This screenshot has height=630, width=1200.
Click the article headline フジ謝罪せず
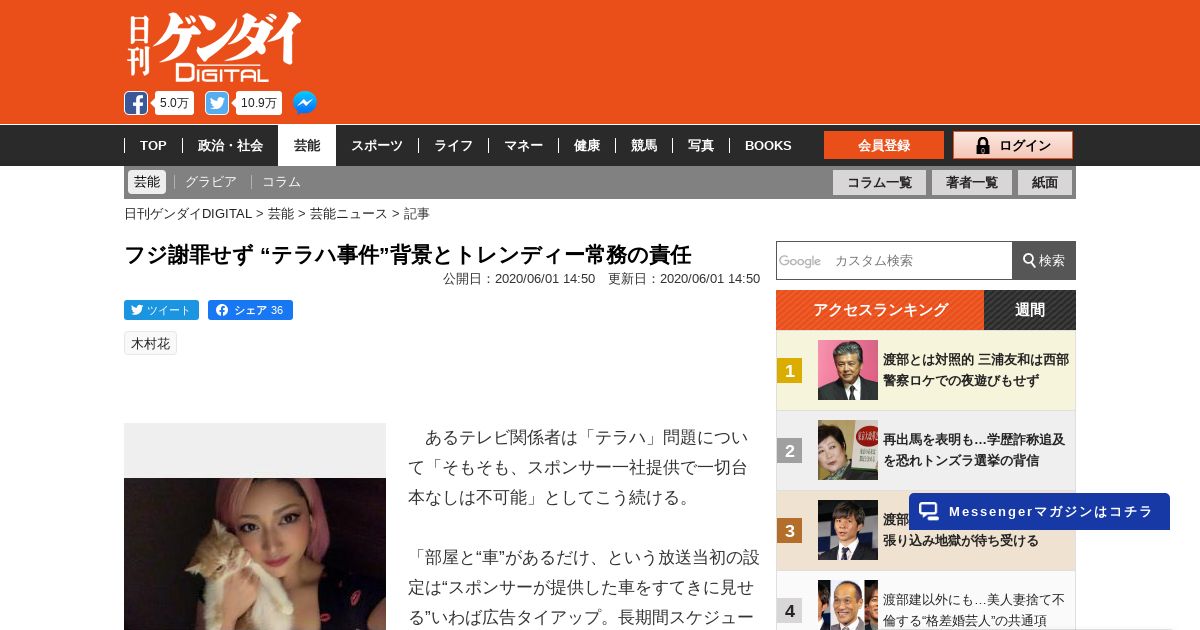[x=407, y=254]
